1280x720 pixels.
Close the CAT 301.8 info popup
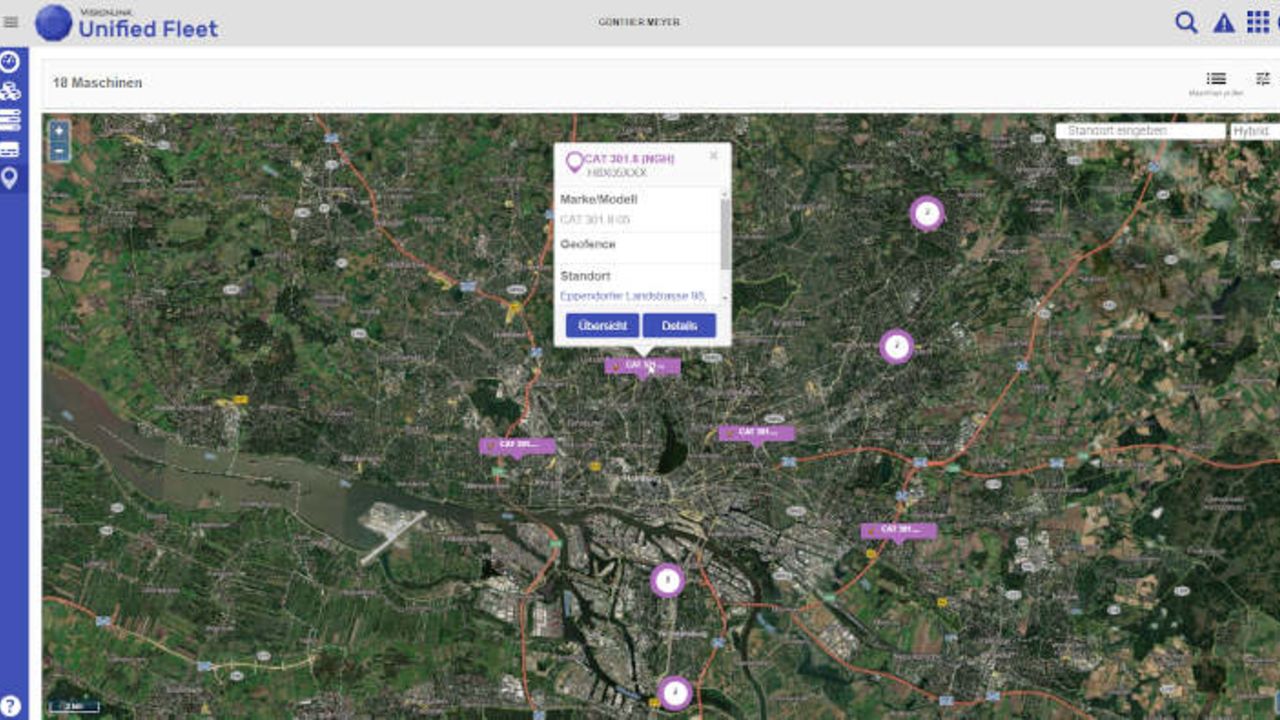point(713,156)
